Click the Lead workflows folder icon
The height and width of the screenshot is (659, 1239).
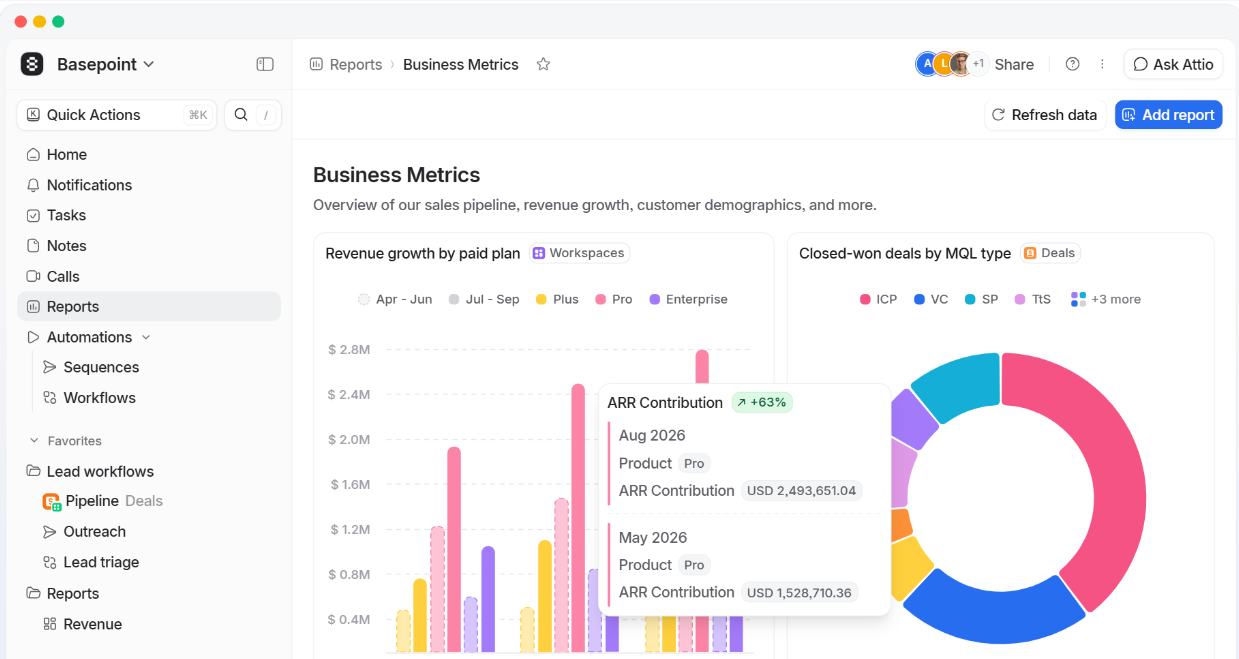[33, 471]
